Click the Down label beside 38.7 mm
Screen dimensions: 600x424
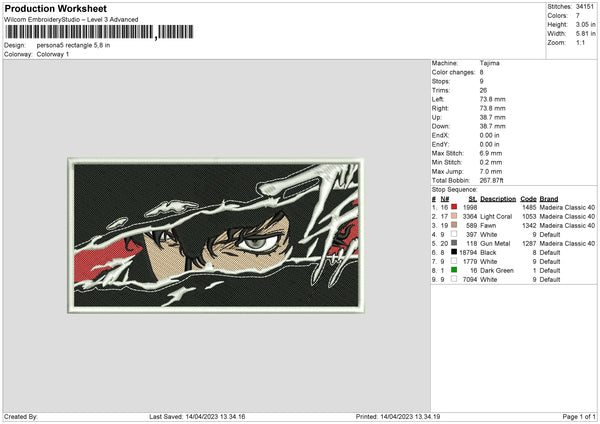pos(440,126)
